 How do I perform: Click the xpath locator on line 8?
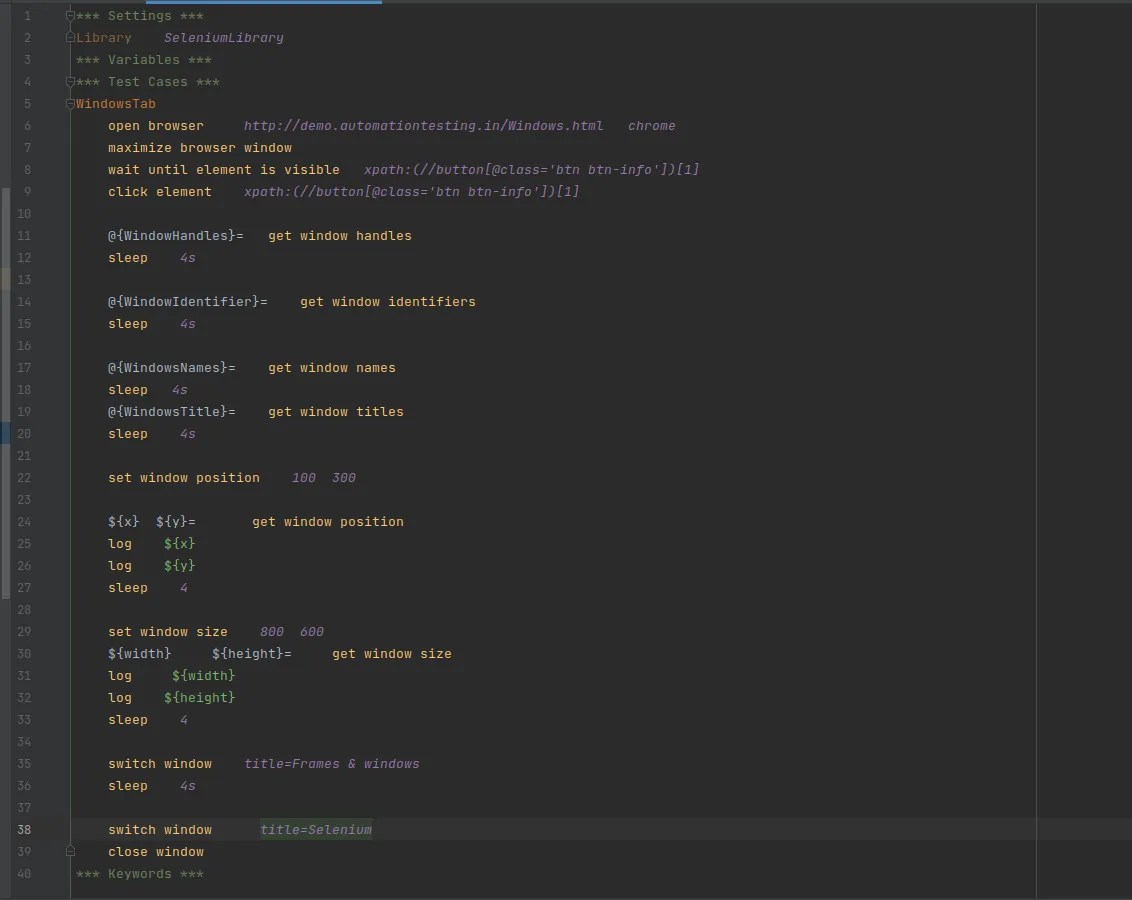tap(530, 169)
